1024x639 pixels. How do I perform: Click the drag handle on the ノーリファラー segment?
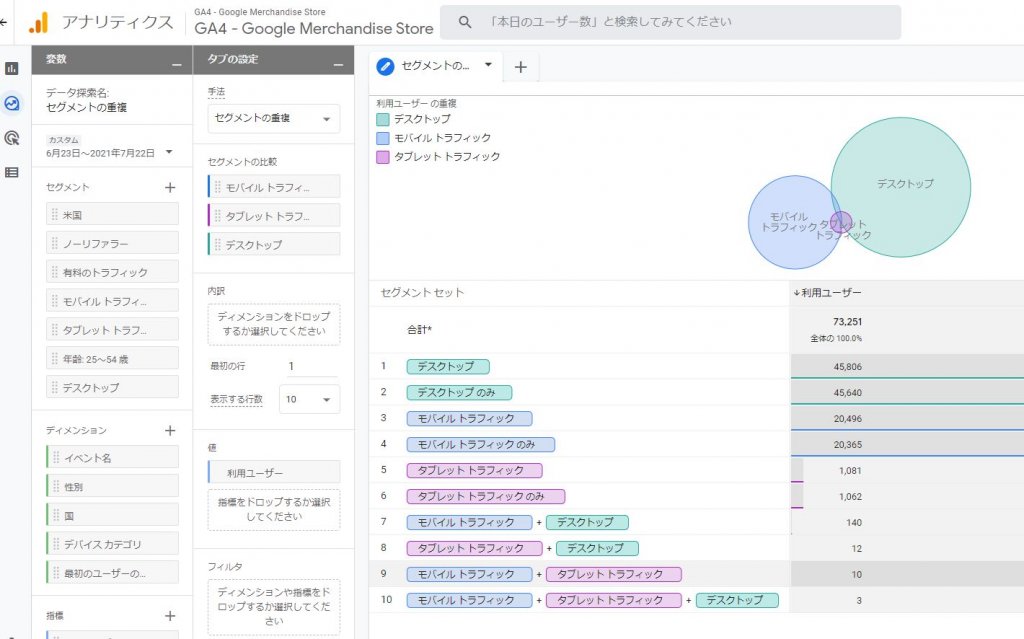pos(55,244)
